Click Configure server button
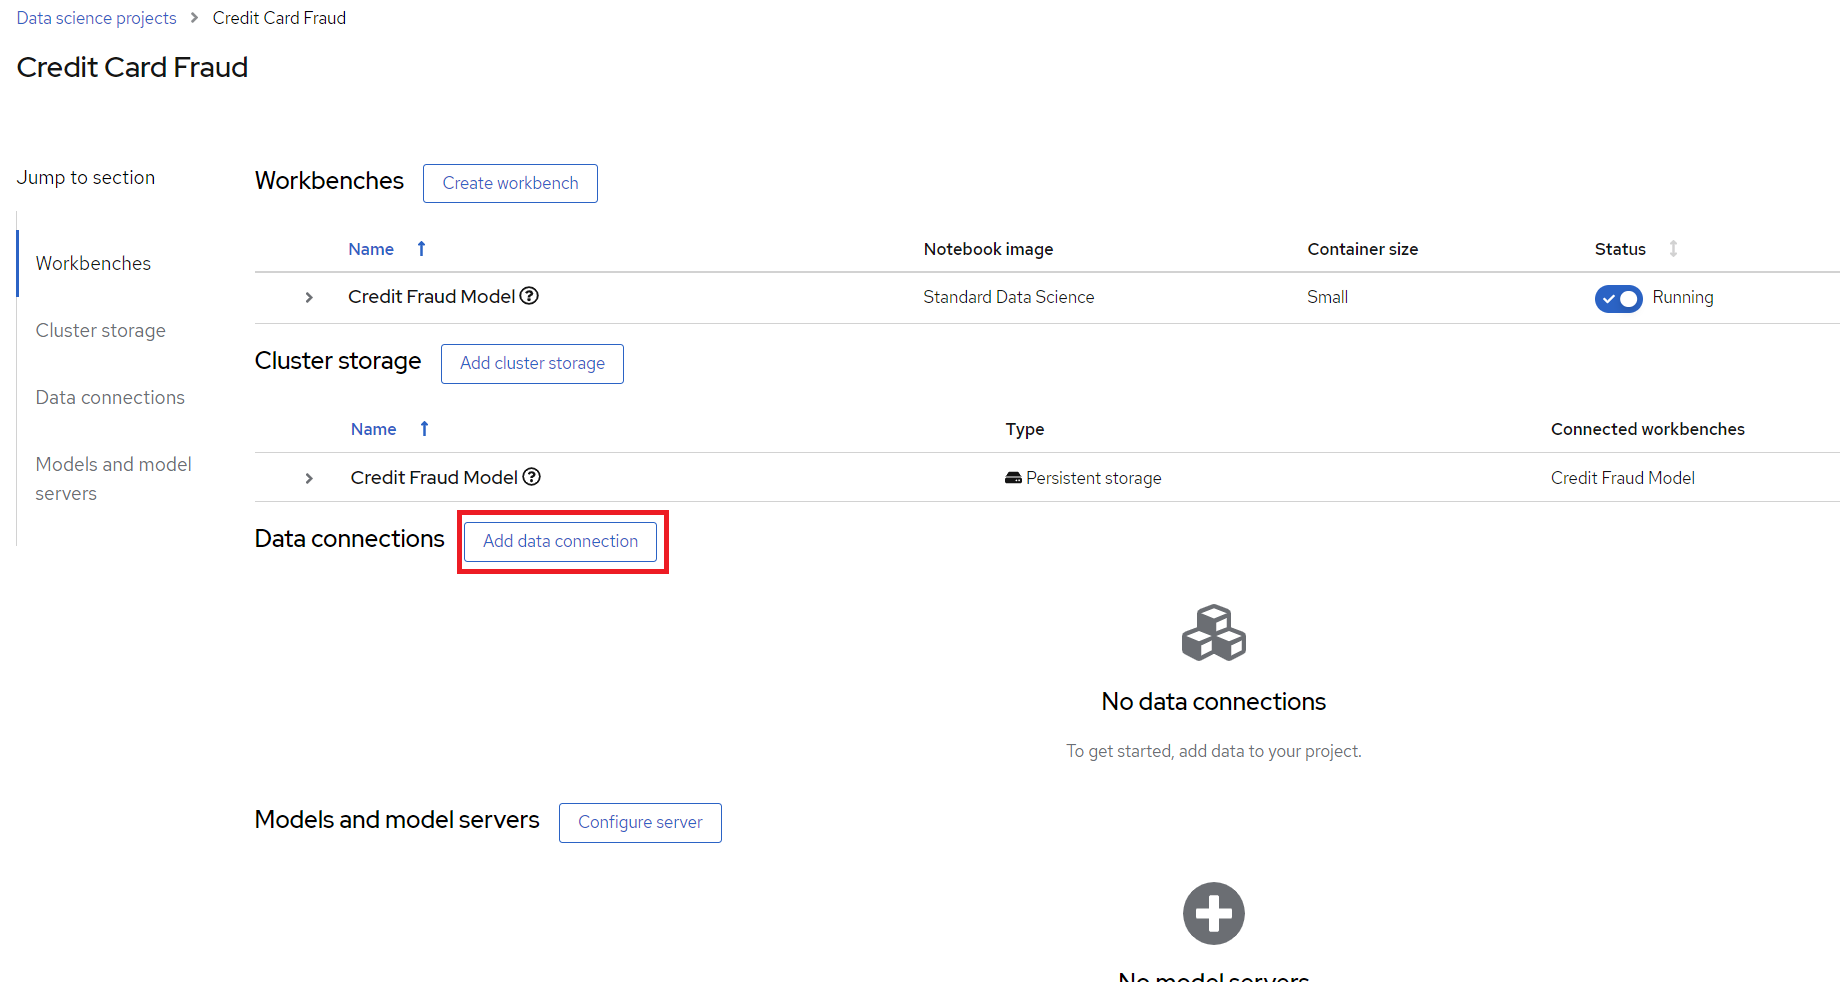1840x982 pixels. [x=640, y=822]
